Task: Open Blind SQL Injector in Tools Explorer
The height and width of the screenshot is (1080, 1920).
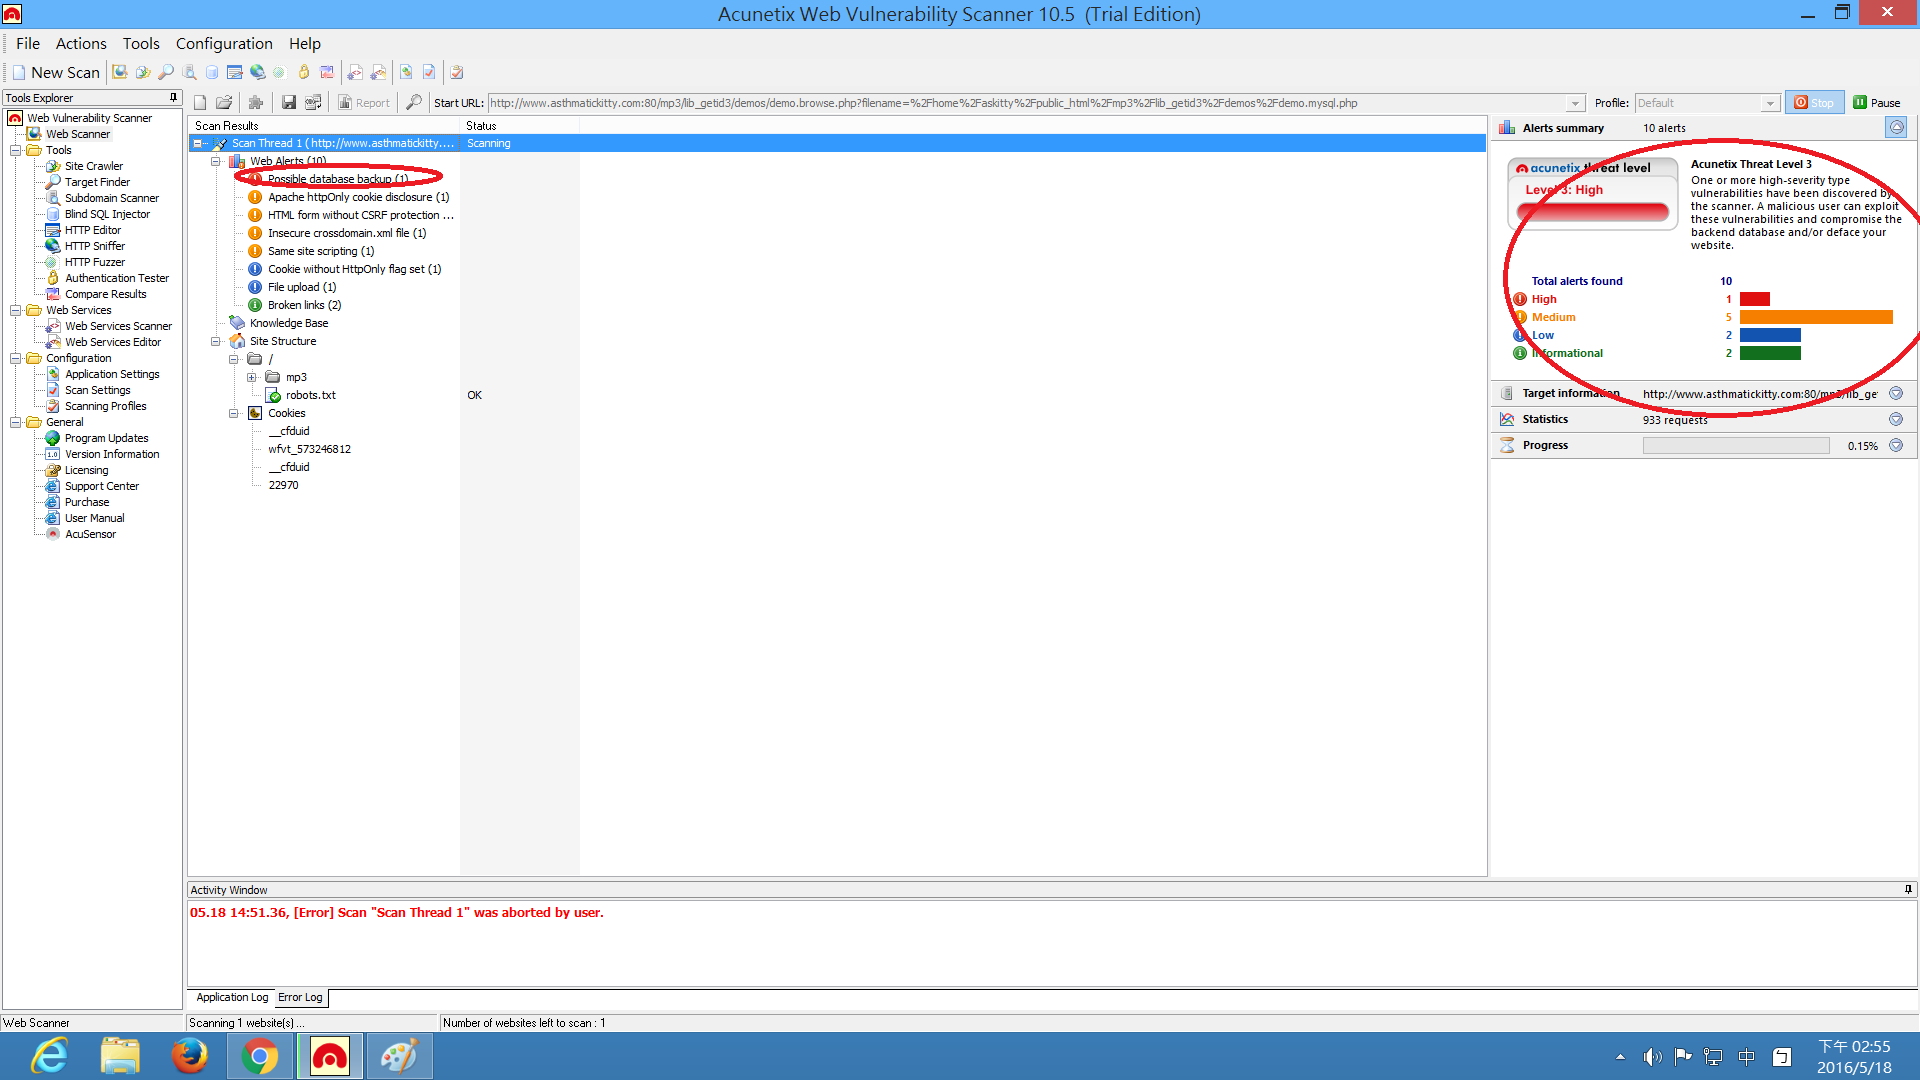Action: tap(107, 214)
